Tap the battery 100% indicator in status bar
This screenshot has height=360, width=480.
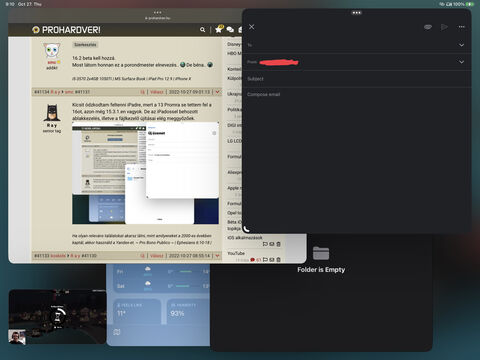(464, 4)
